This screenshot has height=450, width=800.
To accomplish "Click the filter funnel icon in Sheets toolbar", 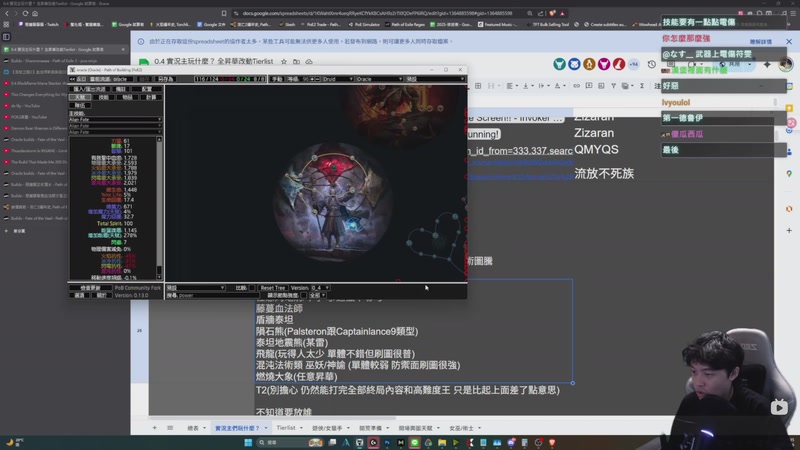I will click(x=613, y=86).
